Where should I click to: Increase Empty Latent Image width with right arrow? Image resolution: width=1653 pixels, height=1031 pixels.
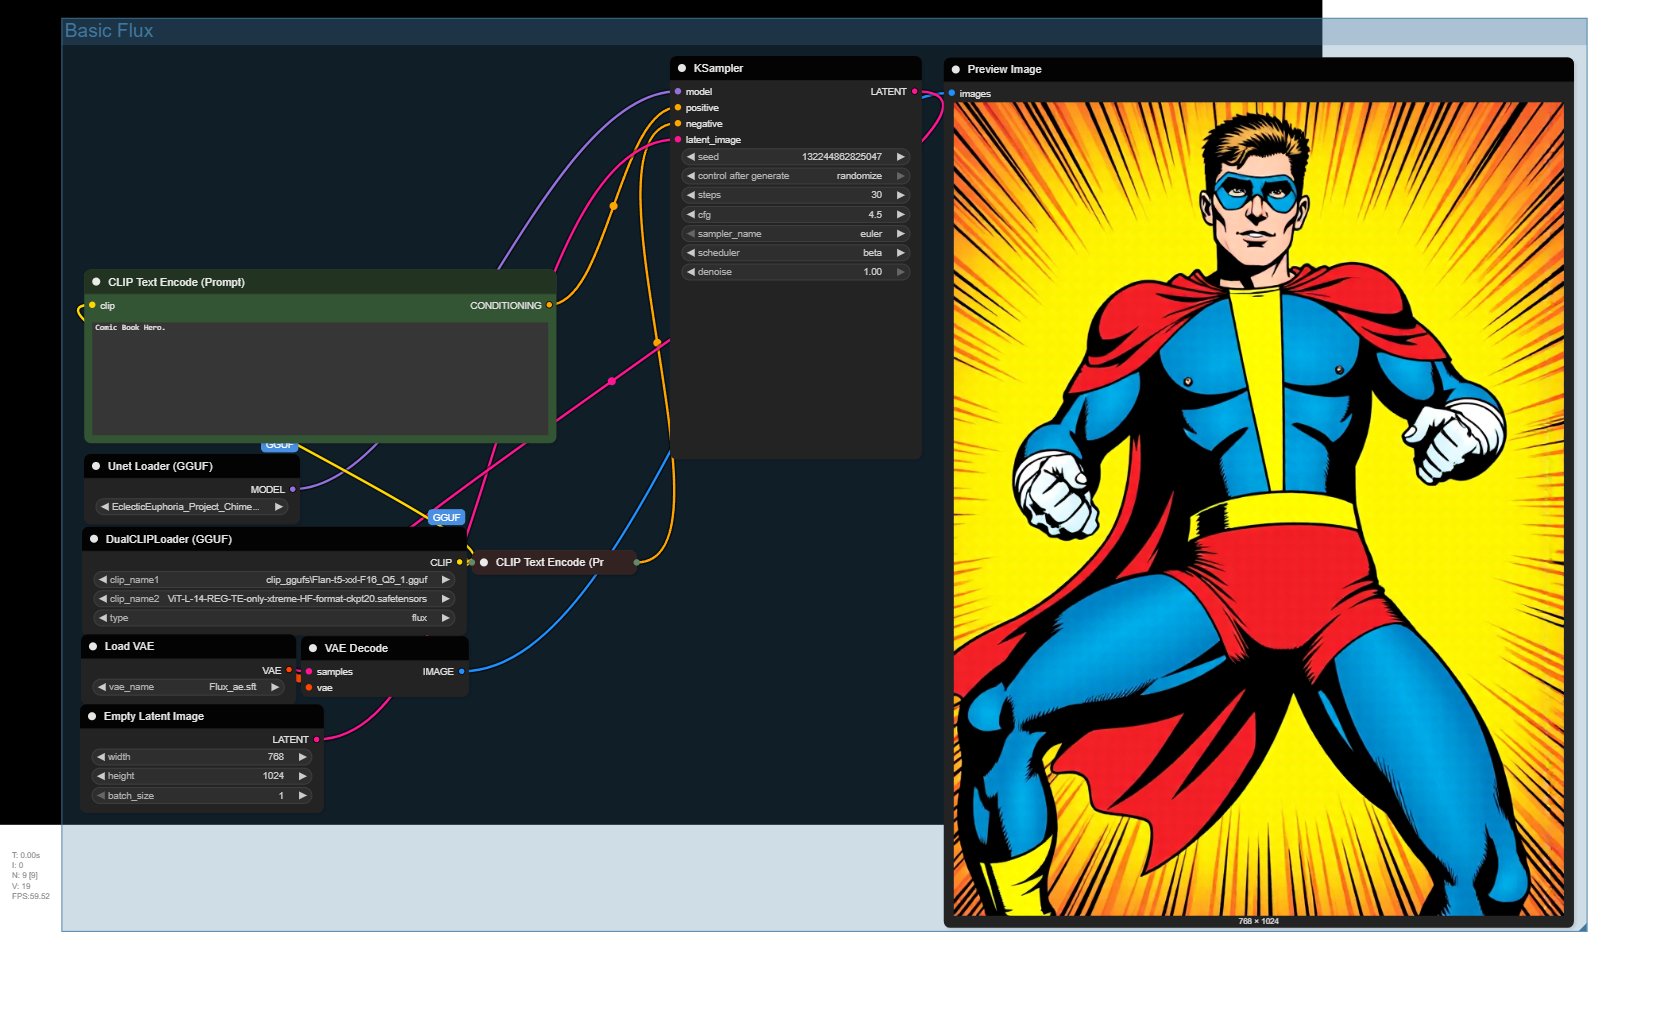[x=302, y=757]
